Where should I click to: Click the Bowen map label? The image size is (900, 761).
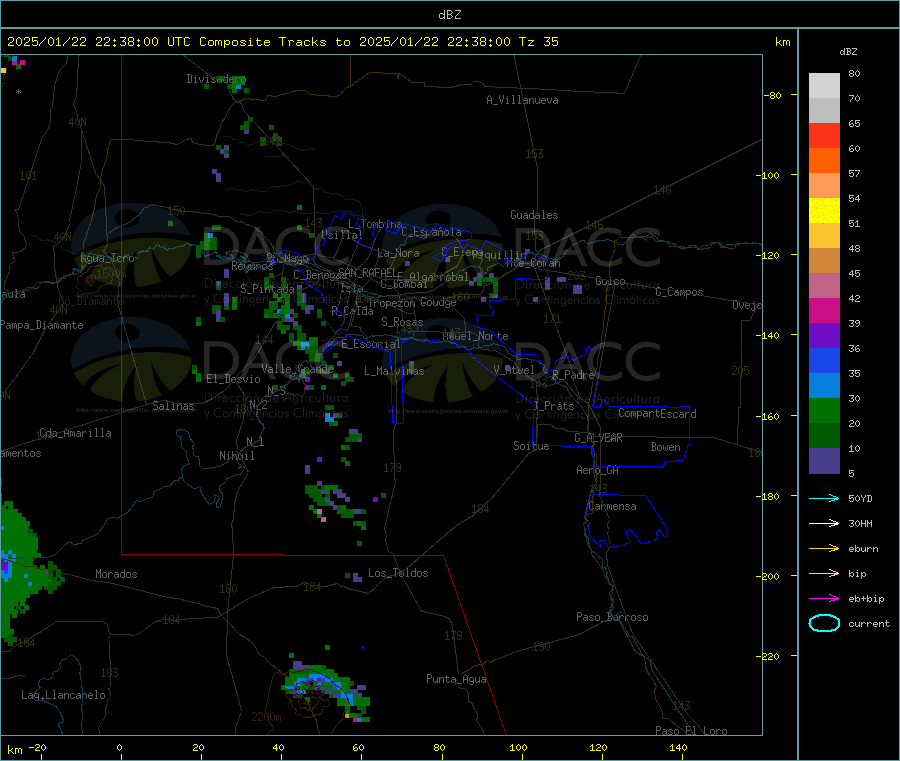[x=666, y=447]
